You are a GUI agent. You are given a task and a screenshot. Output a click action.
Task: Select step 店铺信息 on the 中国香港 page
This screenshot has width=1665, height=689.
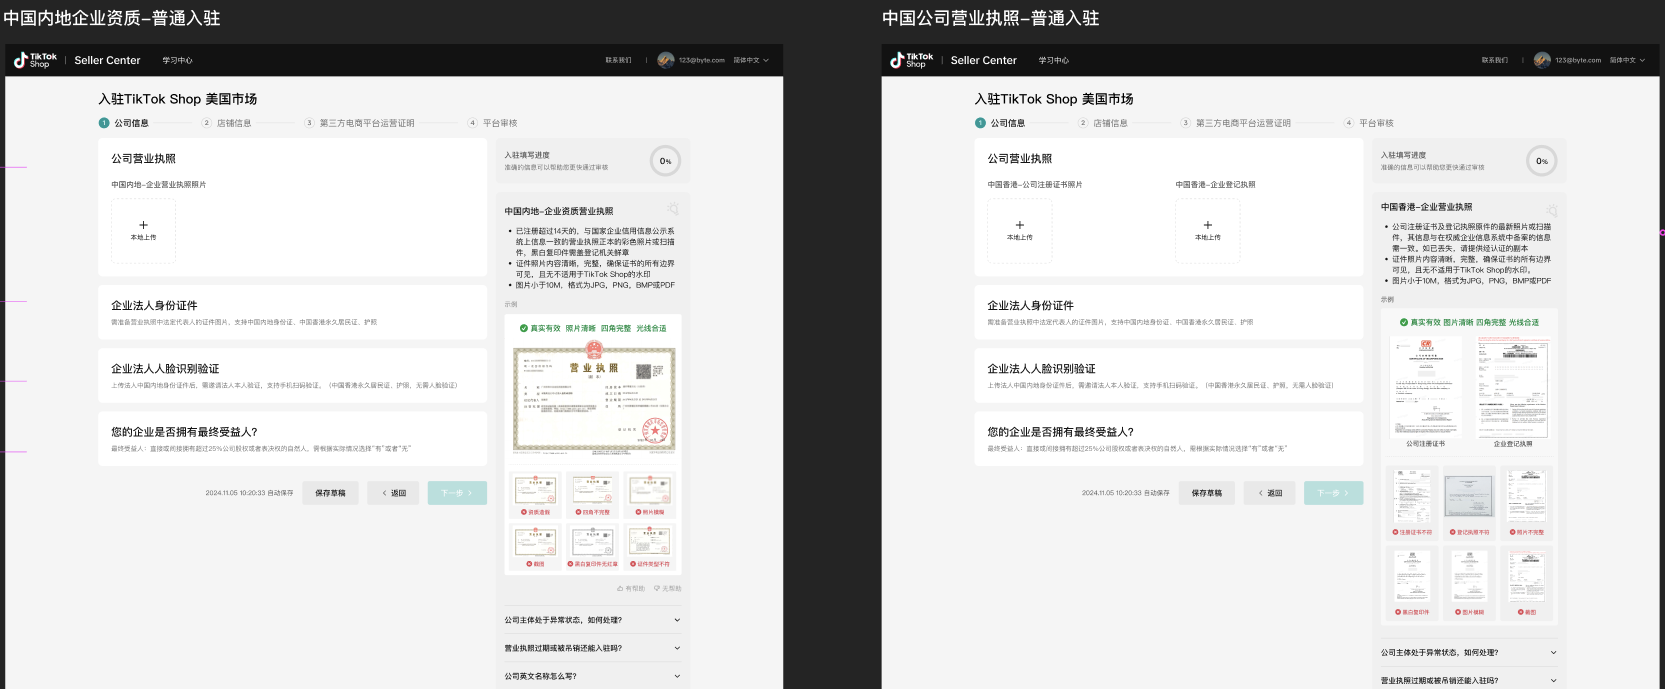pyautogui.click(x=1109, y=123)
